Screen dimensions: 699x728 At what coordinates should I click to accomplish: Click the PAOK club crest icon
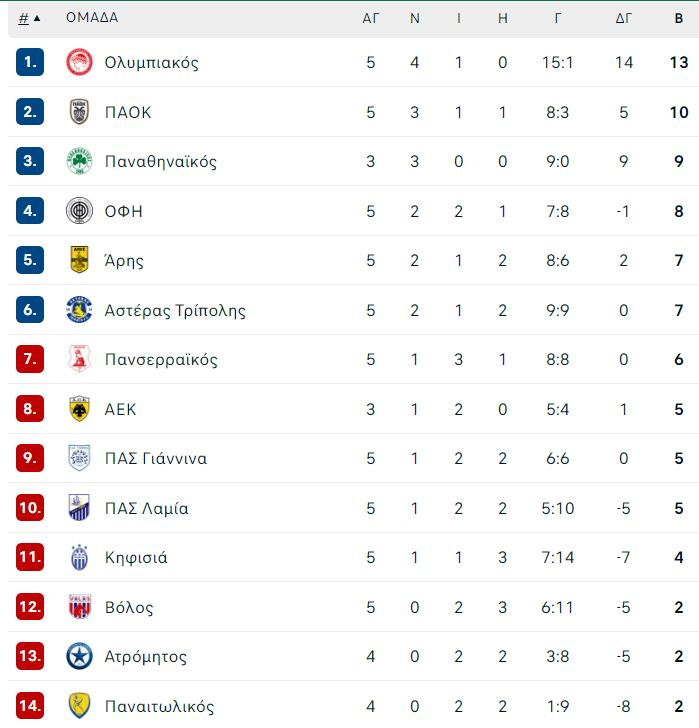pyautogui.click(x=79, y=112)
